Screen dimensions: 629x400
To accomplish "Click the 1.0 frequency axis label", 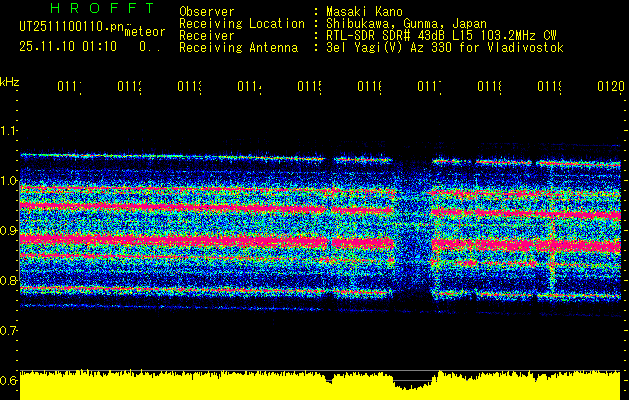I will 8,181.
